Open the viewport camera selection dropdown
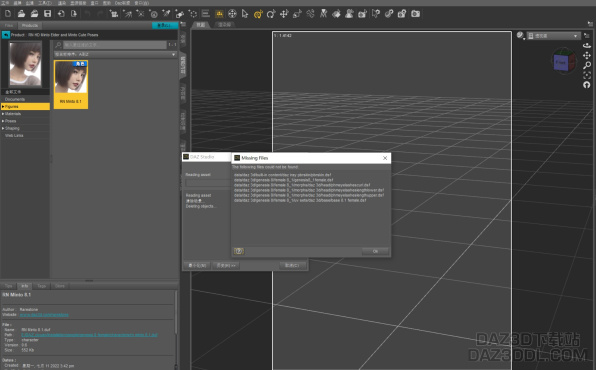The image size is (596, 370). tap(553, 36)
